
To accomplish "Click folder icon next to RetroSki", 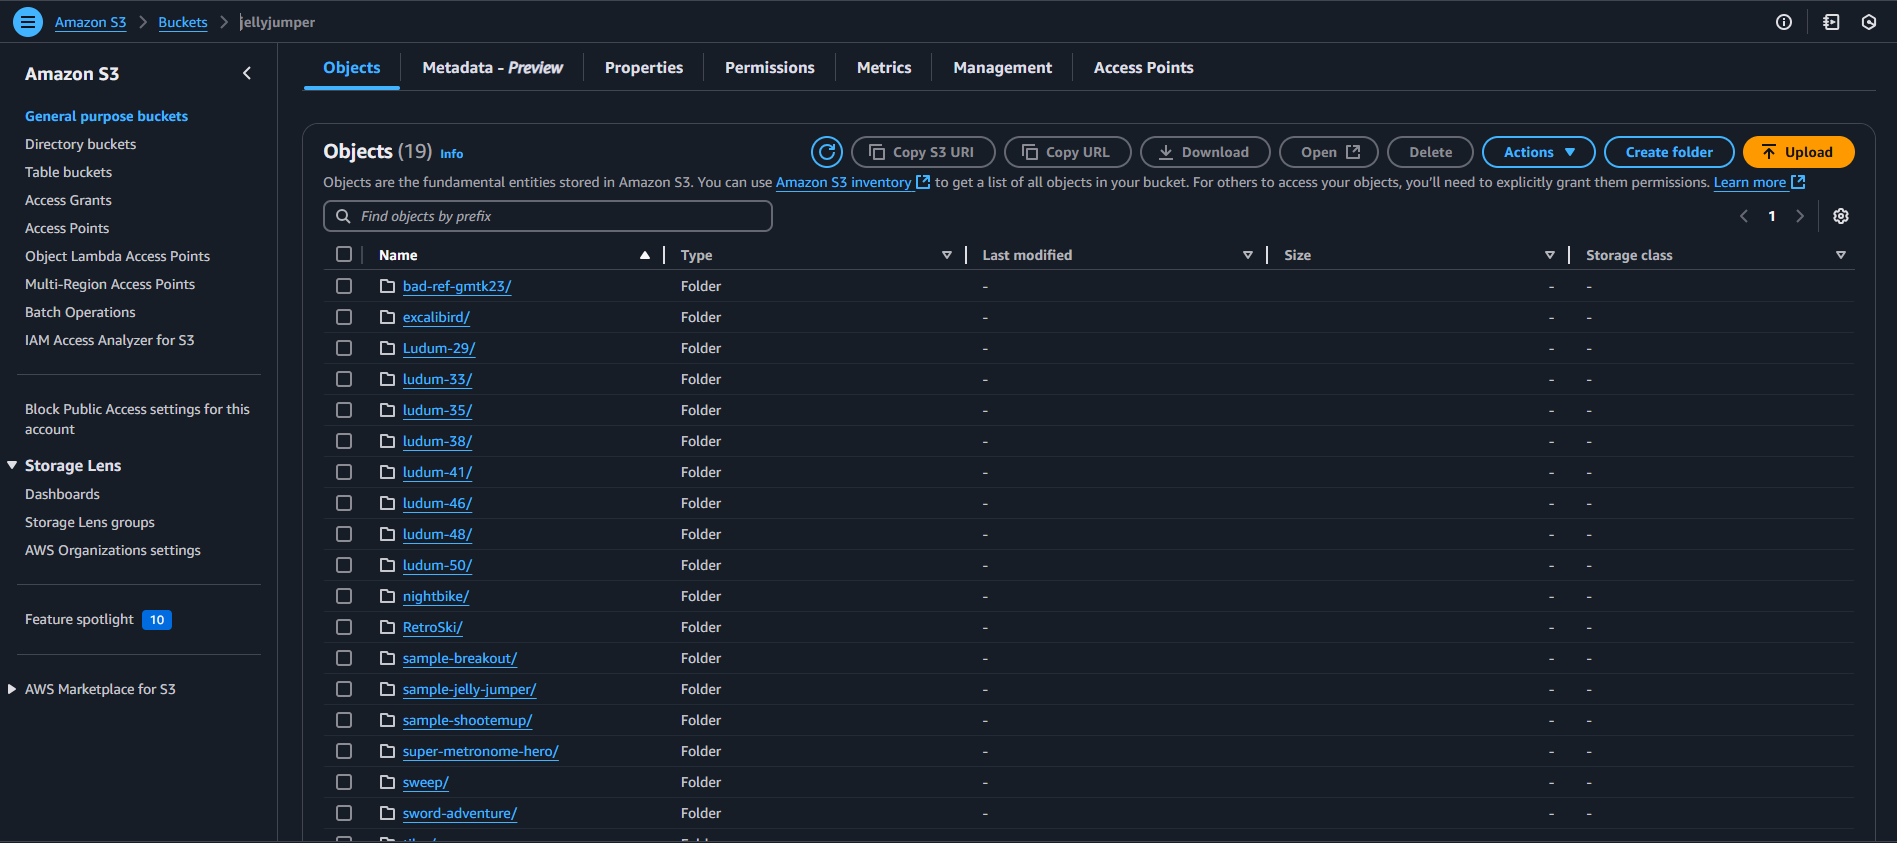I will 388,627.
